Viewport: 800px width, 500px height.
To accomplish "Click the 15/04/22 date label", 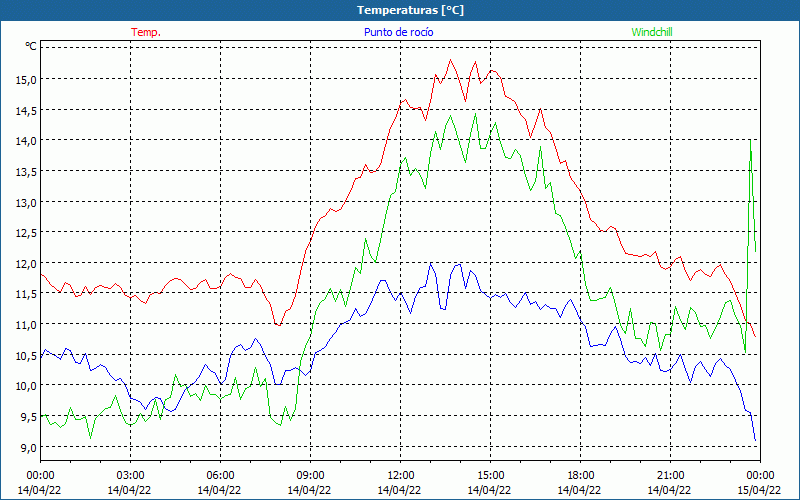I will click(x=759, y=490).
